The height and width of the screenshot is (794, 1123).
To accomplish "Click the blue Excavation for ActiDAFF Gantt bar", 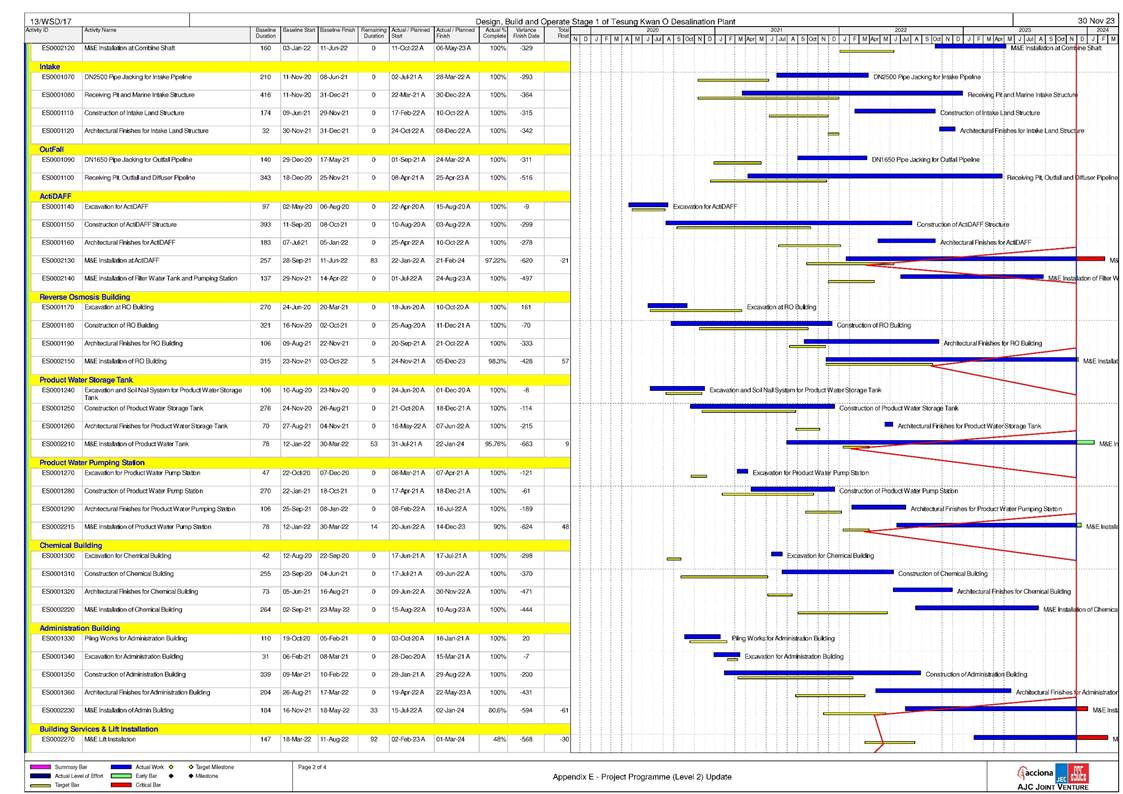I will 648,205.
